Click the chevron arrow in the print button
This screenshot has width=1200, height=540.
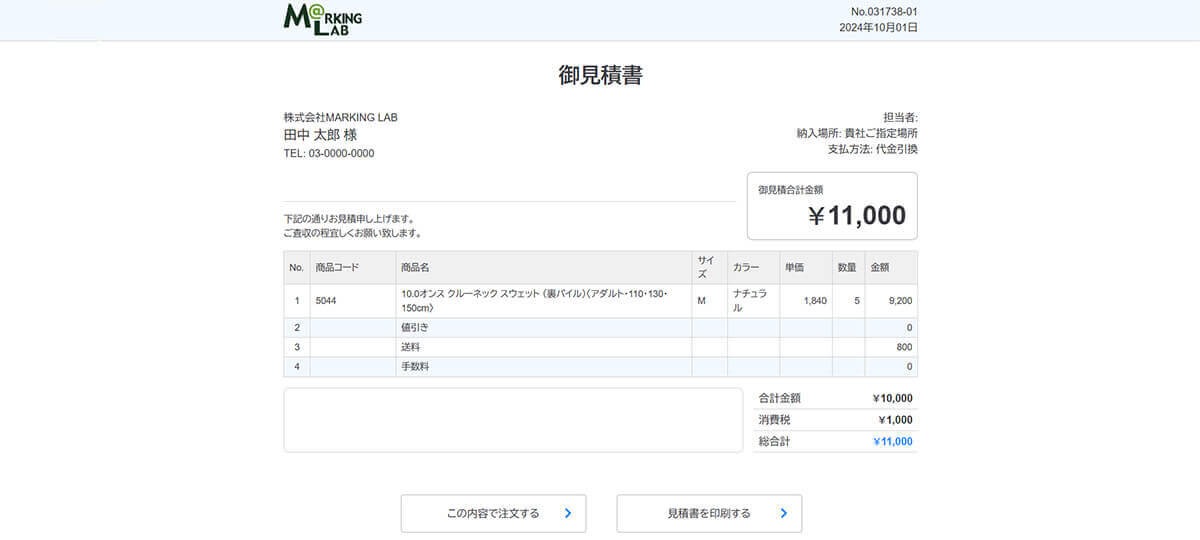click(x=784, y=513)
